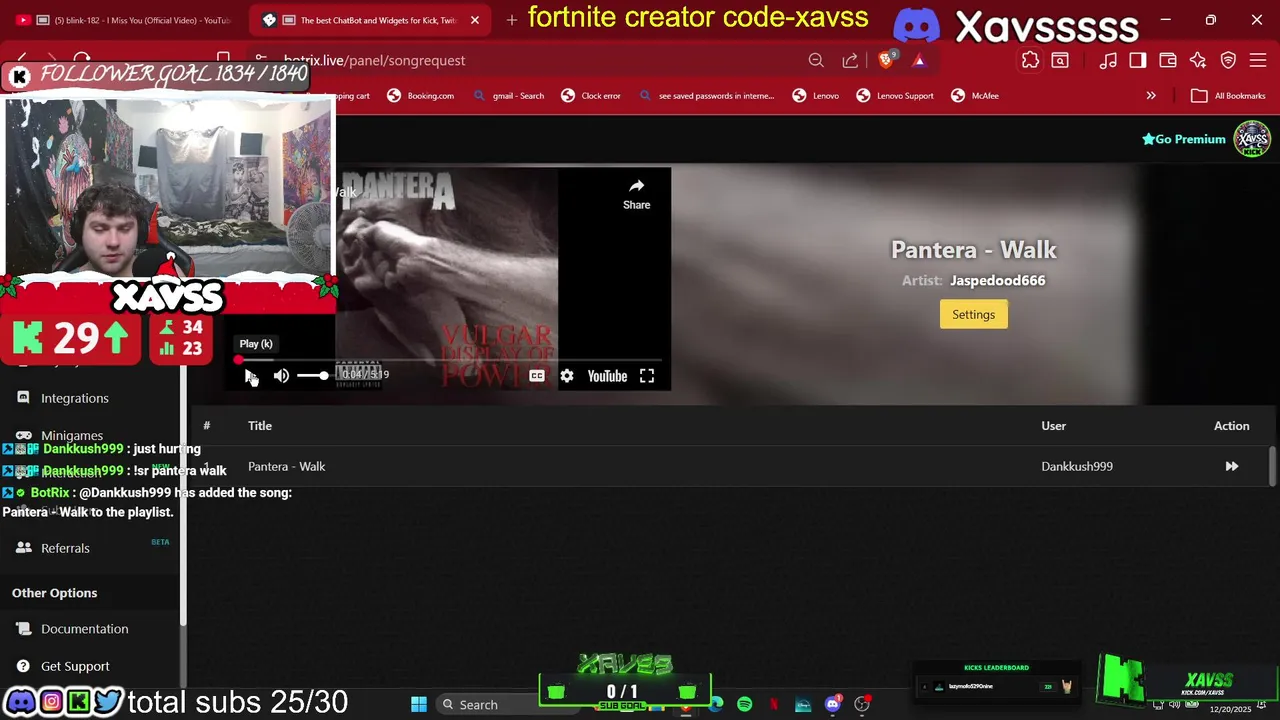Open Minigames in the sidebar

(x=72, y=436)
